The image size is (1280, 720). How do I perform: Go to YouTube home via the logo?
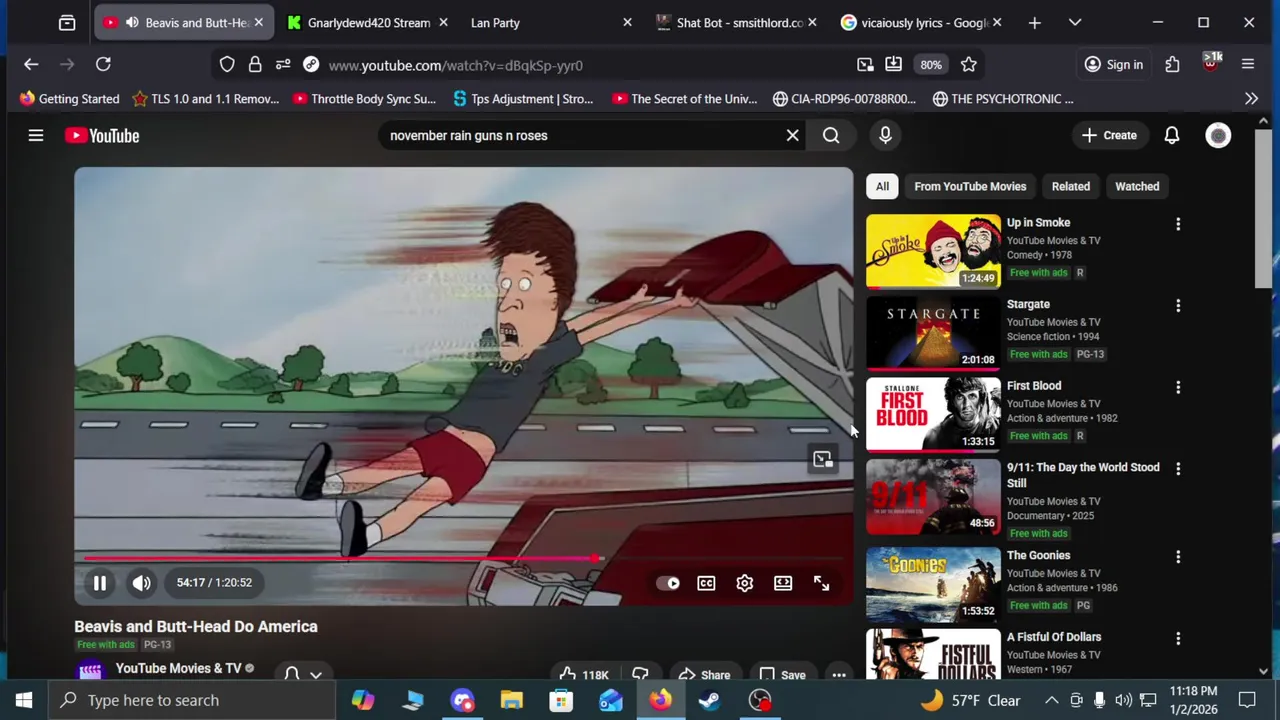pos(102,135)
